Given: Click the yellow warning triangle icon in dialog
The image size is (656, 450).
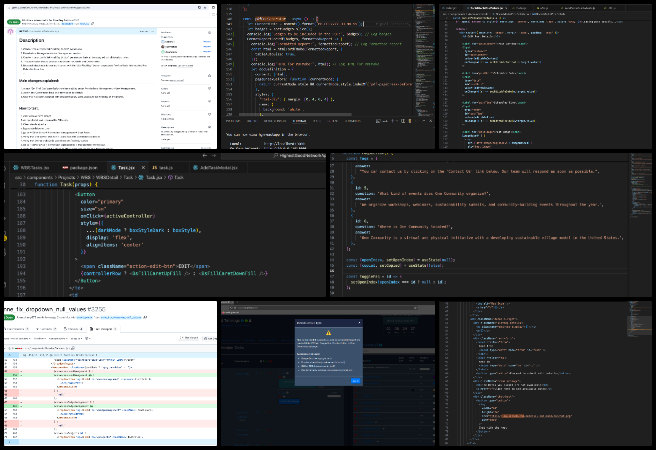Looking at the screenshot, I should (328, 333).
